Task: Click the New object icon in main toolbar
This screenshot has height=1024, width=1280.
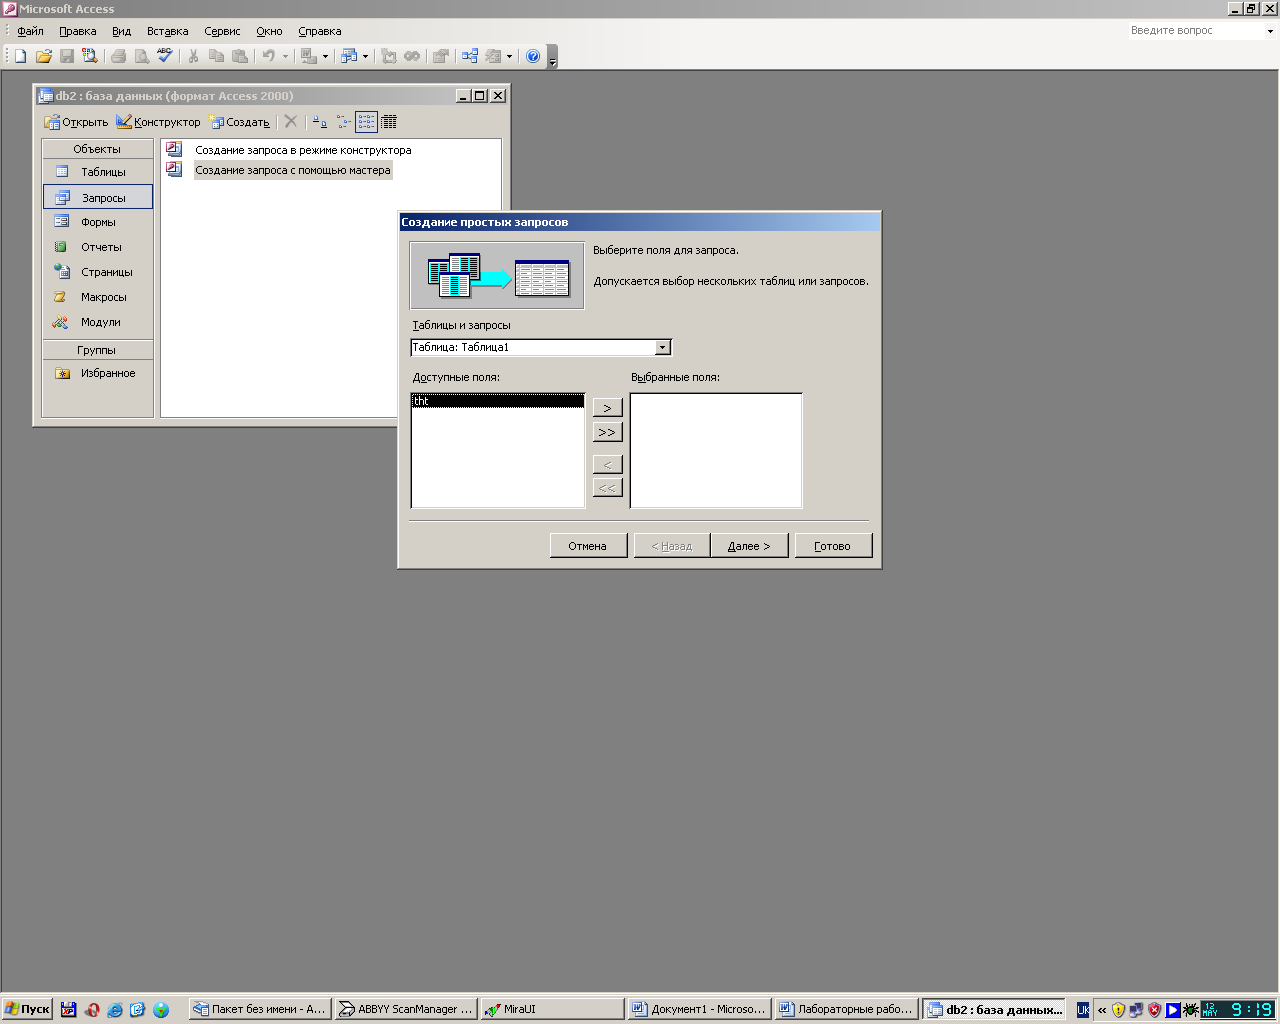Action: pos(494,56)
